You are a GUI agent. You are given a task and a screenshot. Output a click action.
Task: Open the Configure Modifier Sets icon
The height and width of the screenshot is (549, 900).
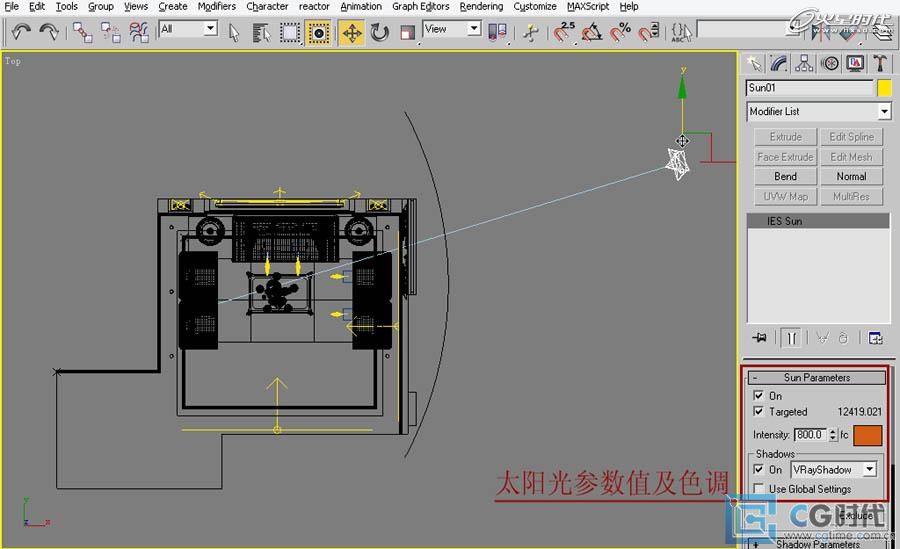click(876, 338)
